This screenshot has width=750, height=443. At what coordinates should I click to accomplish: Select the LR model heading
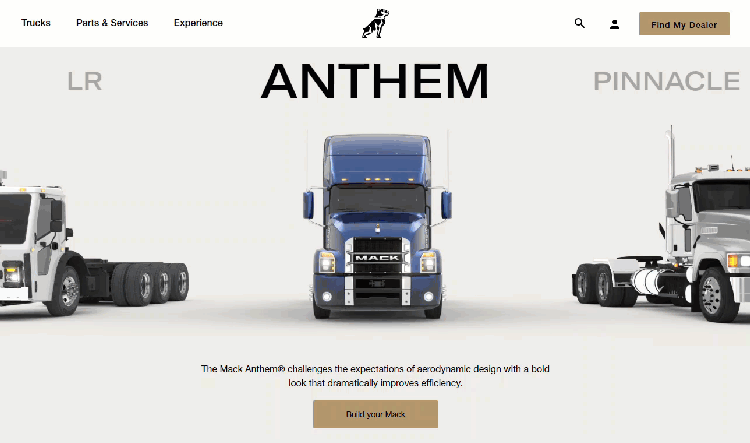point(85,81)
